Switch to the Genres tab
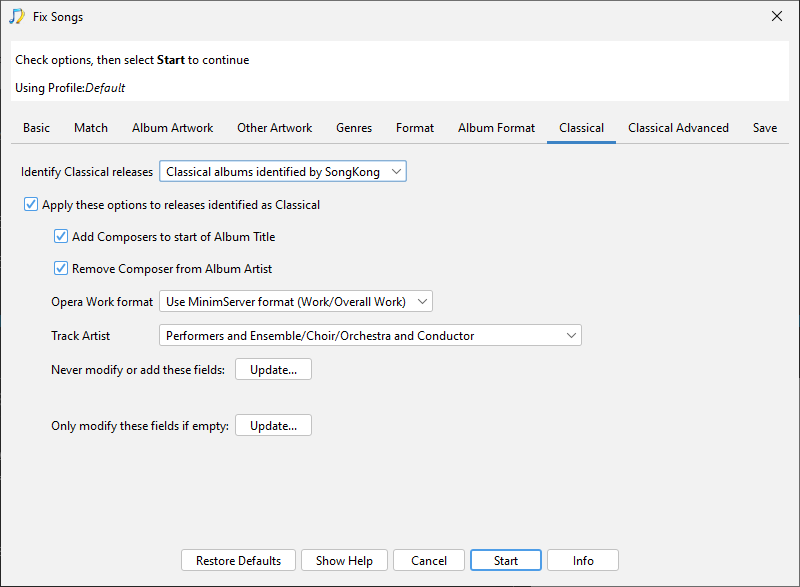Image resolution: width=800 pixels, height=587 pixels. [x=354, y=128]
